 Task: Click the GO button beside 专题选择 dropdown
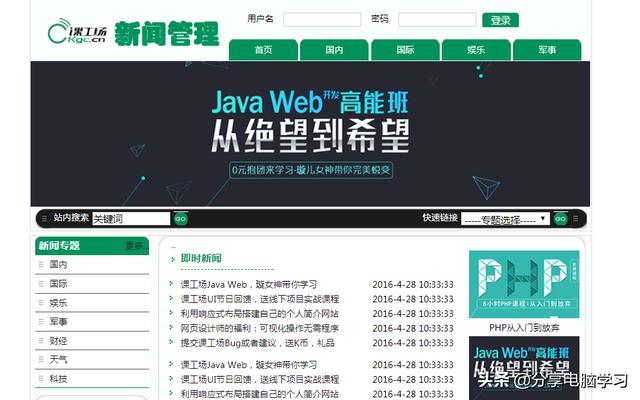(x=560, y=219)
